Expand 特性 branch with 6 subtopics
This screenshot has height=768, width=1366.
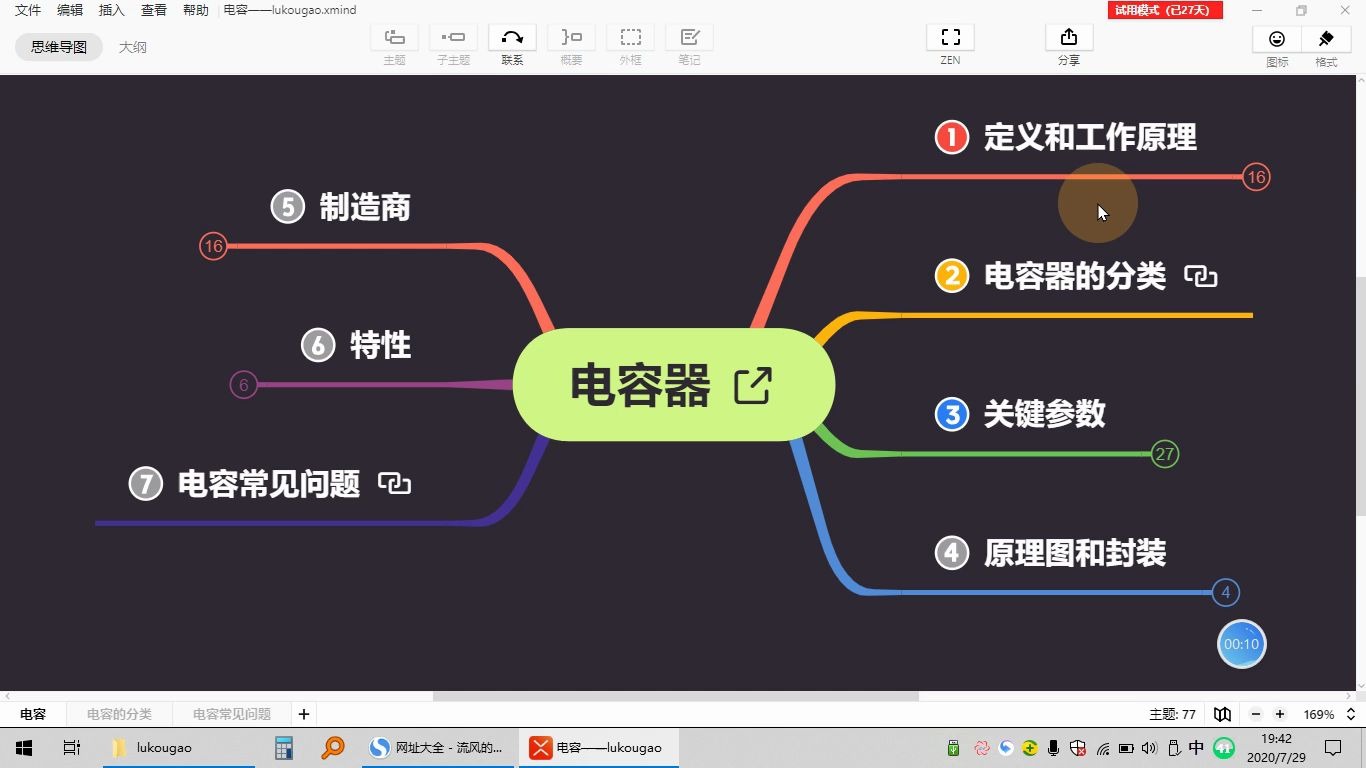pos(243,385)
